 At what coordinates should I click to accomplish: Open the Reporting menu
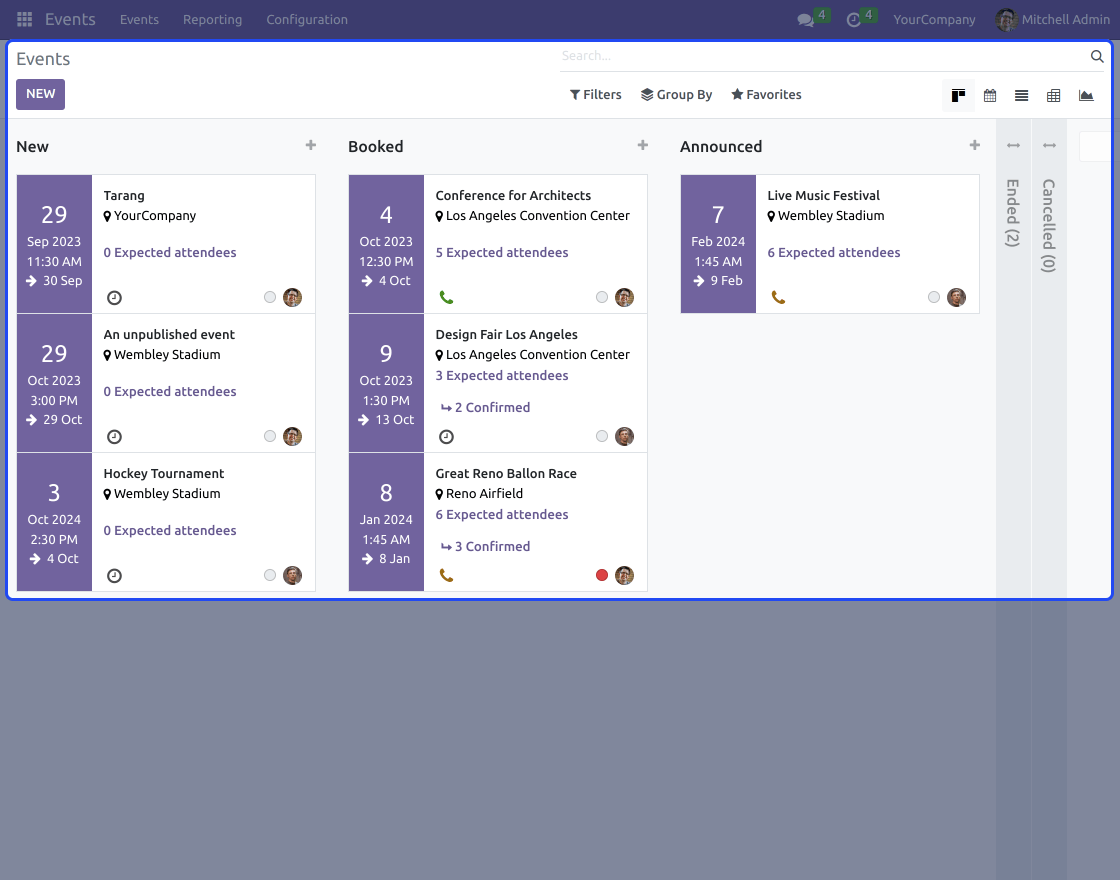(x=212, y=19)
